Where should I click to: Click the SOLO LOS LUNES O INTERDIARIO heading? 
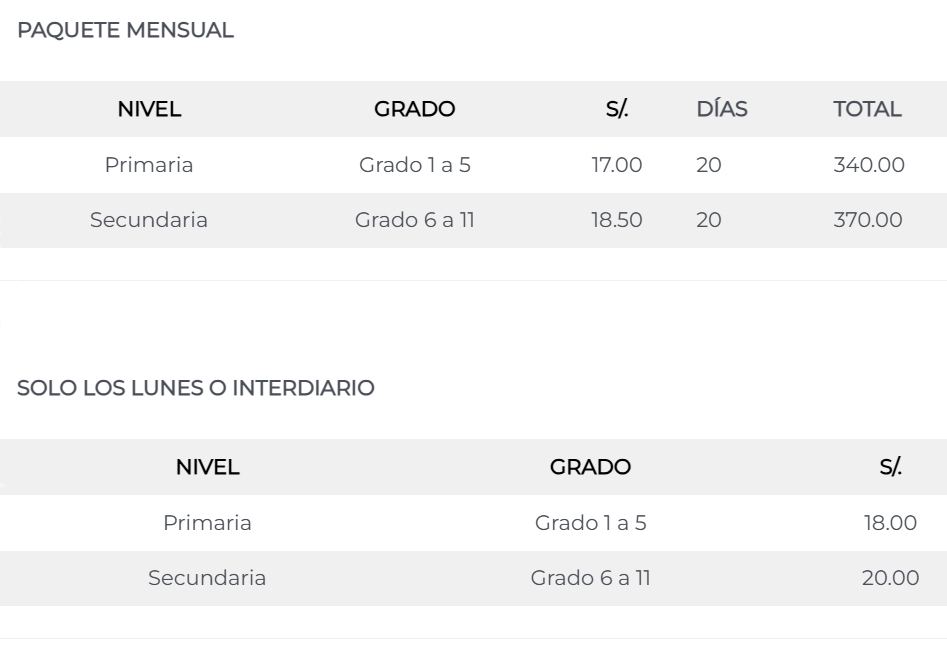coord(196,389)
